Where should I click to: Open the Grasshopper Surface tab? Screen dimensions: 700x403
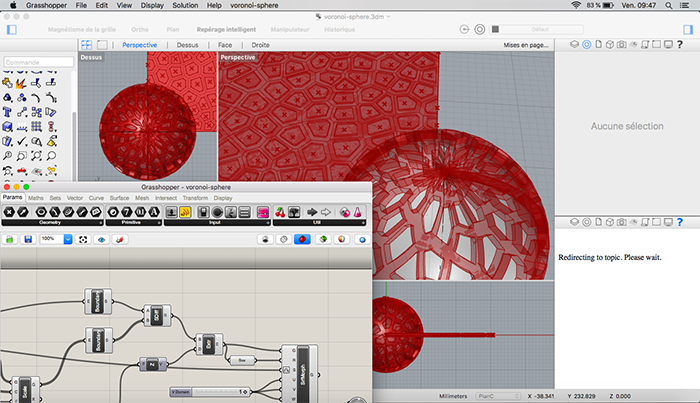pyautogui.click(x=119, y=198)
